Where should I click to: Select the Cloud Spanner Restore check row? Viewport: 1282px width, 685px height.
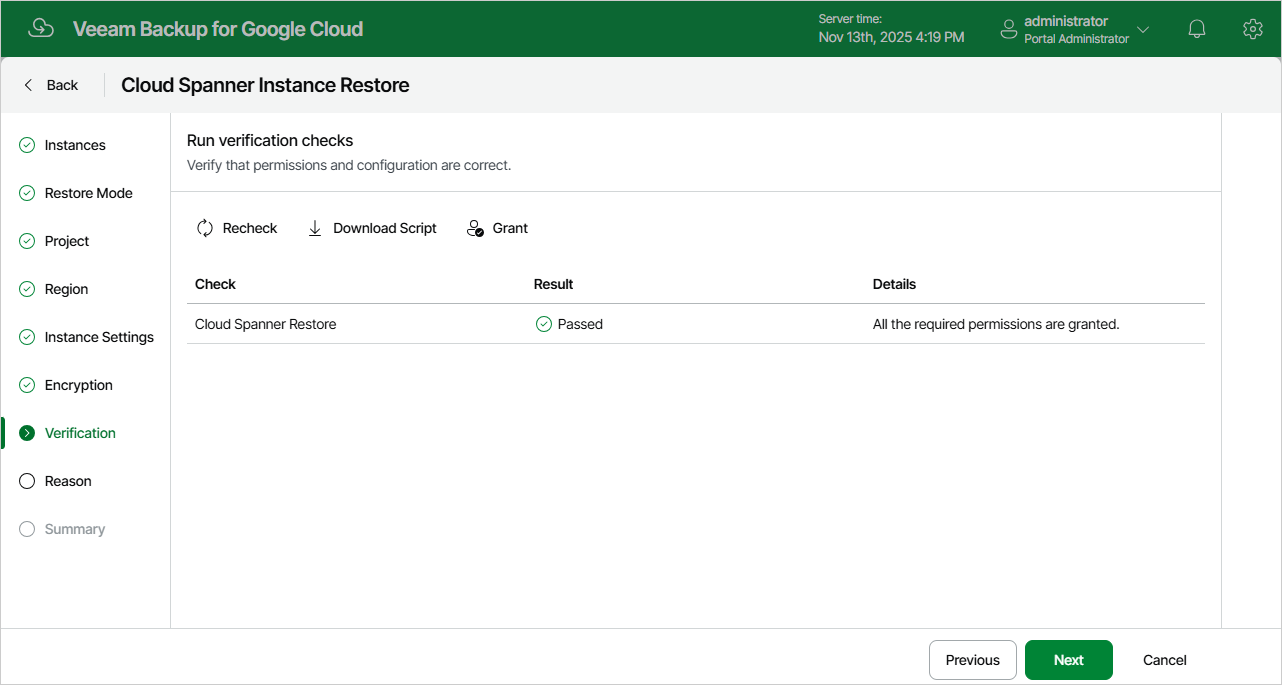tap(696, 324)
